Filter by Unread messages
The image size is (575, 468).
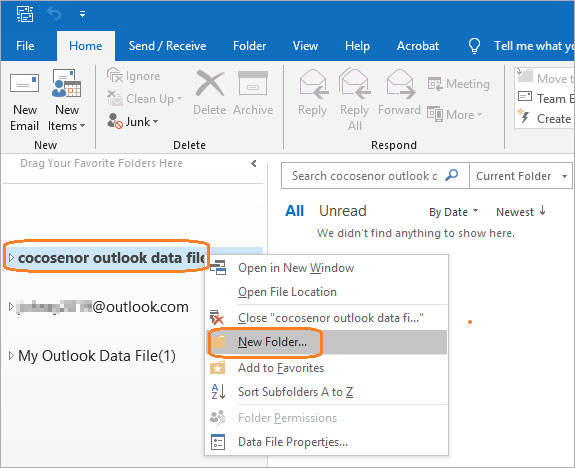(343, 211)
